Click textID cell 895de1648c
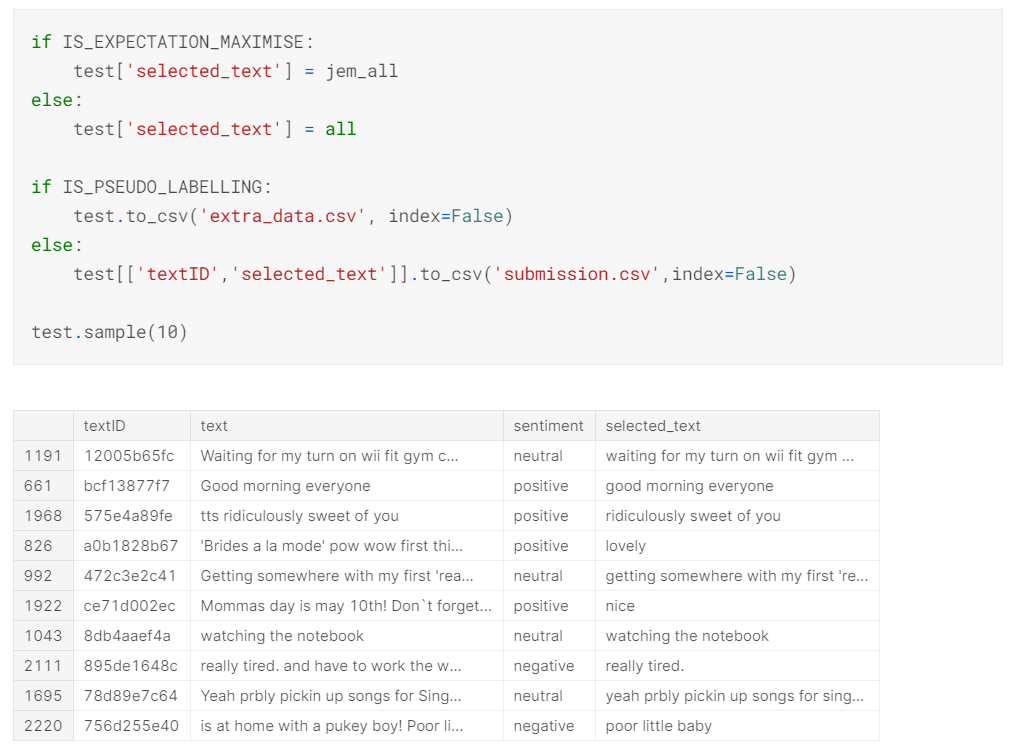This screenshot has width=1021, height=748. tap(131, 665)
